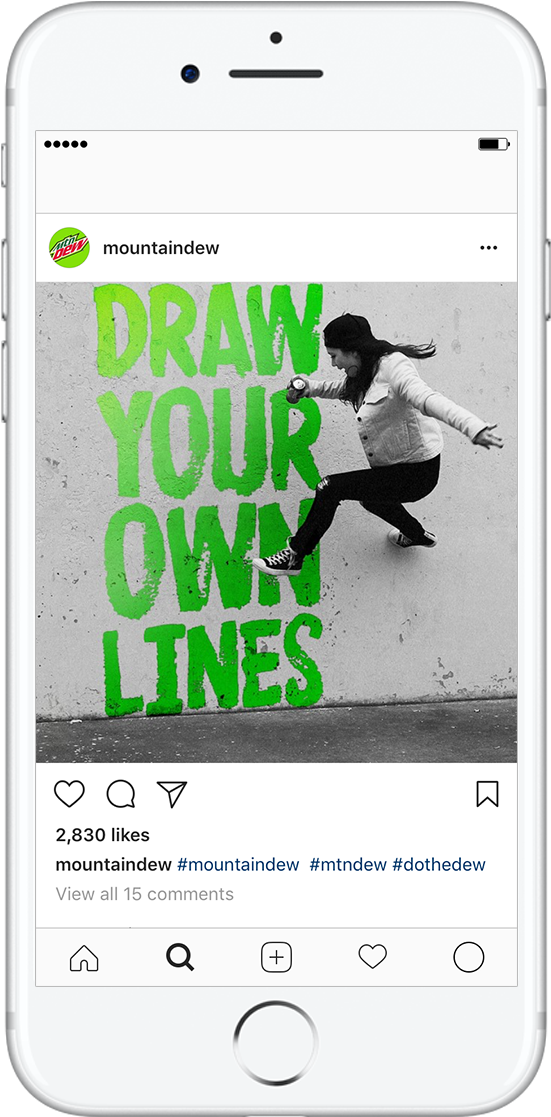Viewport: 551px width, 1117px height.
Task: Open the mountaindew profile picture
Action: click(69, 248)
